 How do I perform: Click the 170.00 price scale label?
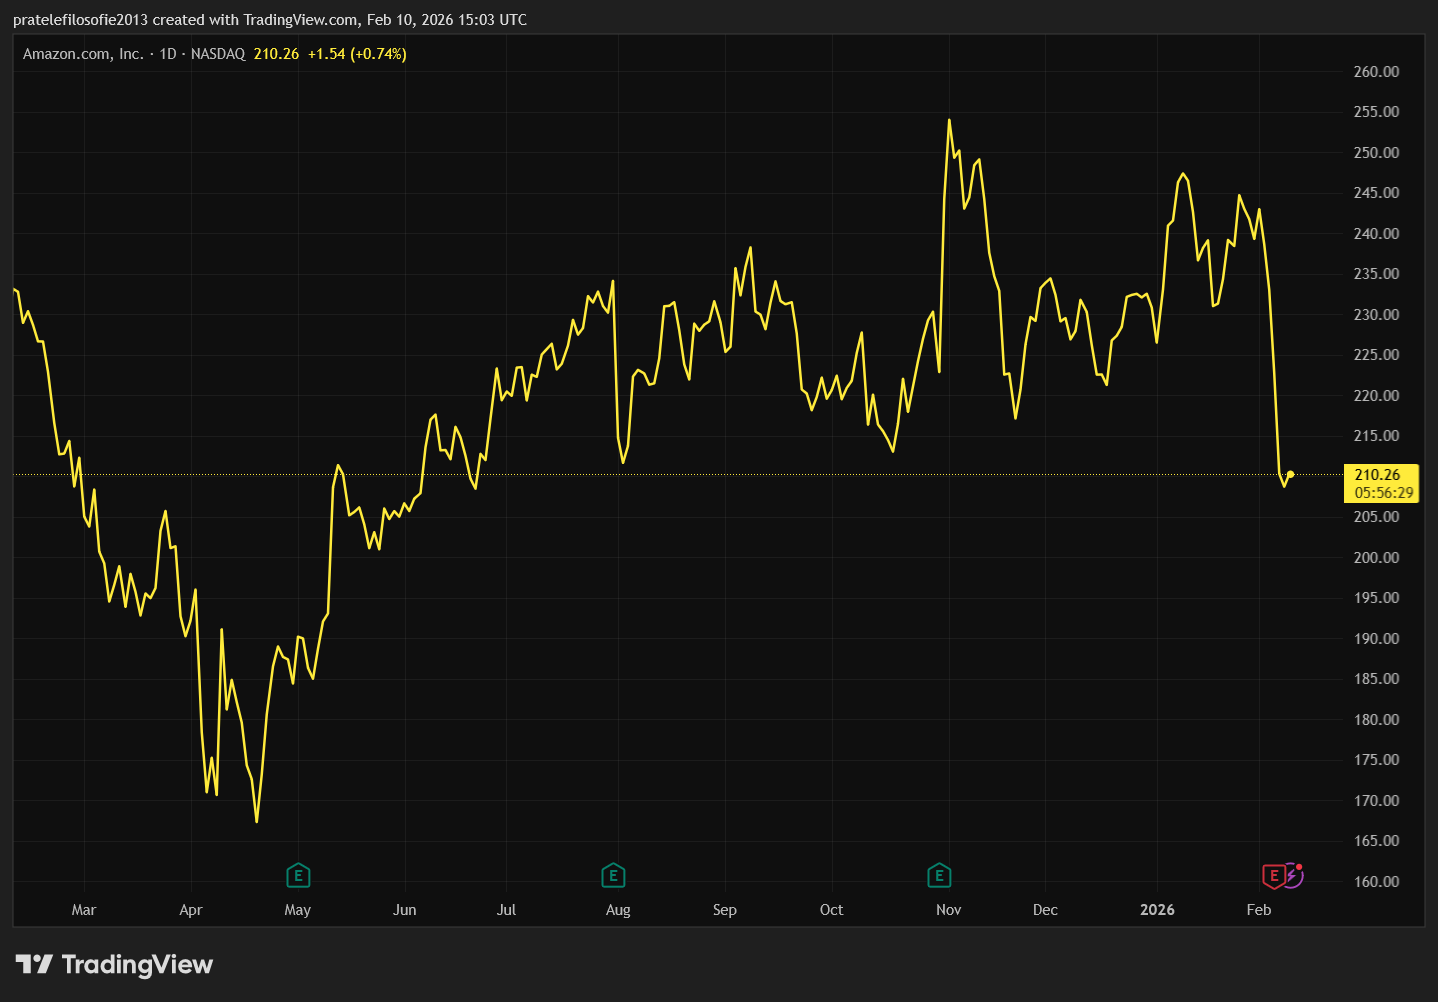tap(1376, 801)
